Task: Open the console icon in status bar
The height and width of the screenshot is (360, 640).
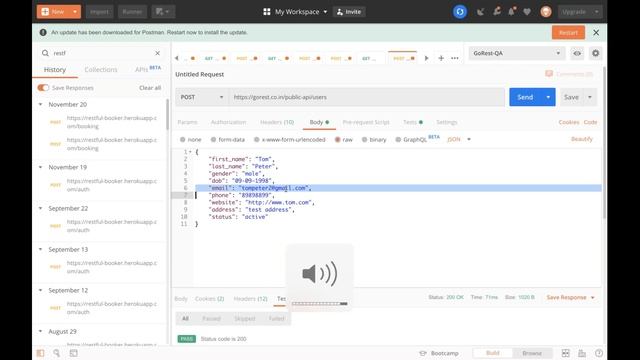Action: [x=73, y=353]
